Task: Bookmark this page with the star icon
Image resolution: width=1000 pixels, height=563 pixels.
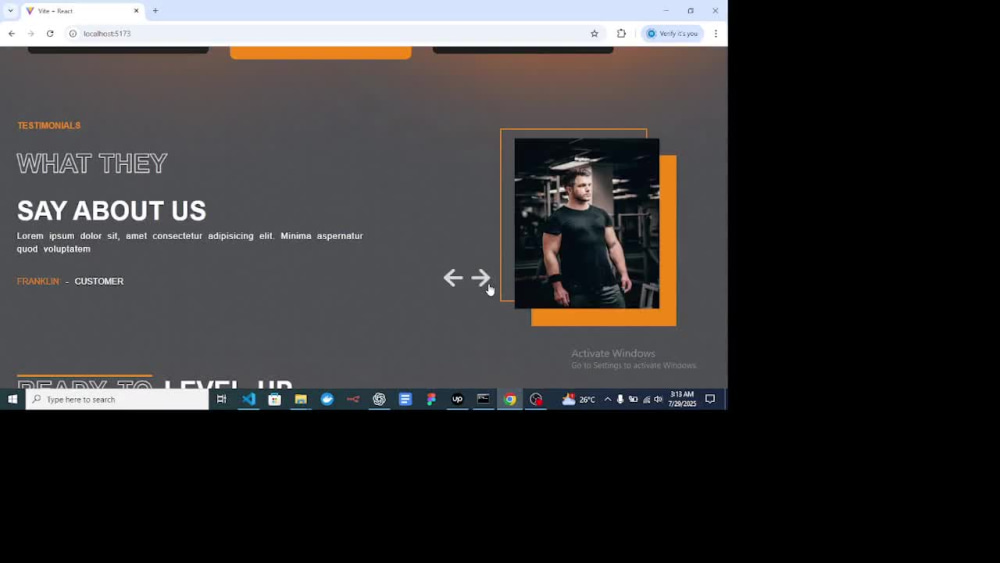Action: [x=594, y=33]
